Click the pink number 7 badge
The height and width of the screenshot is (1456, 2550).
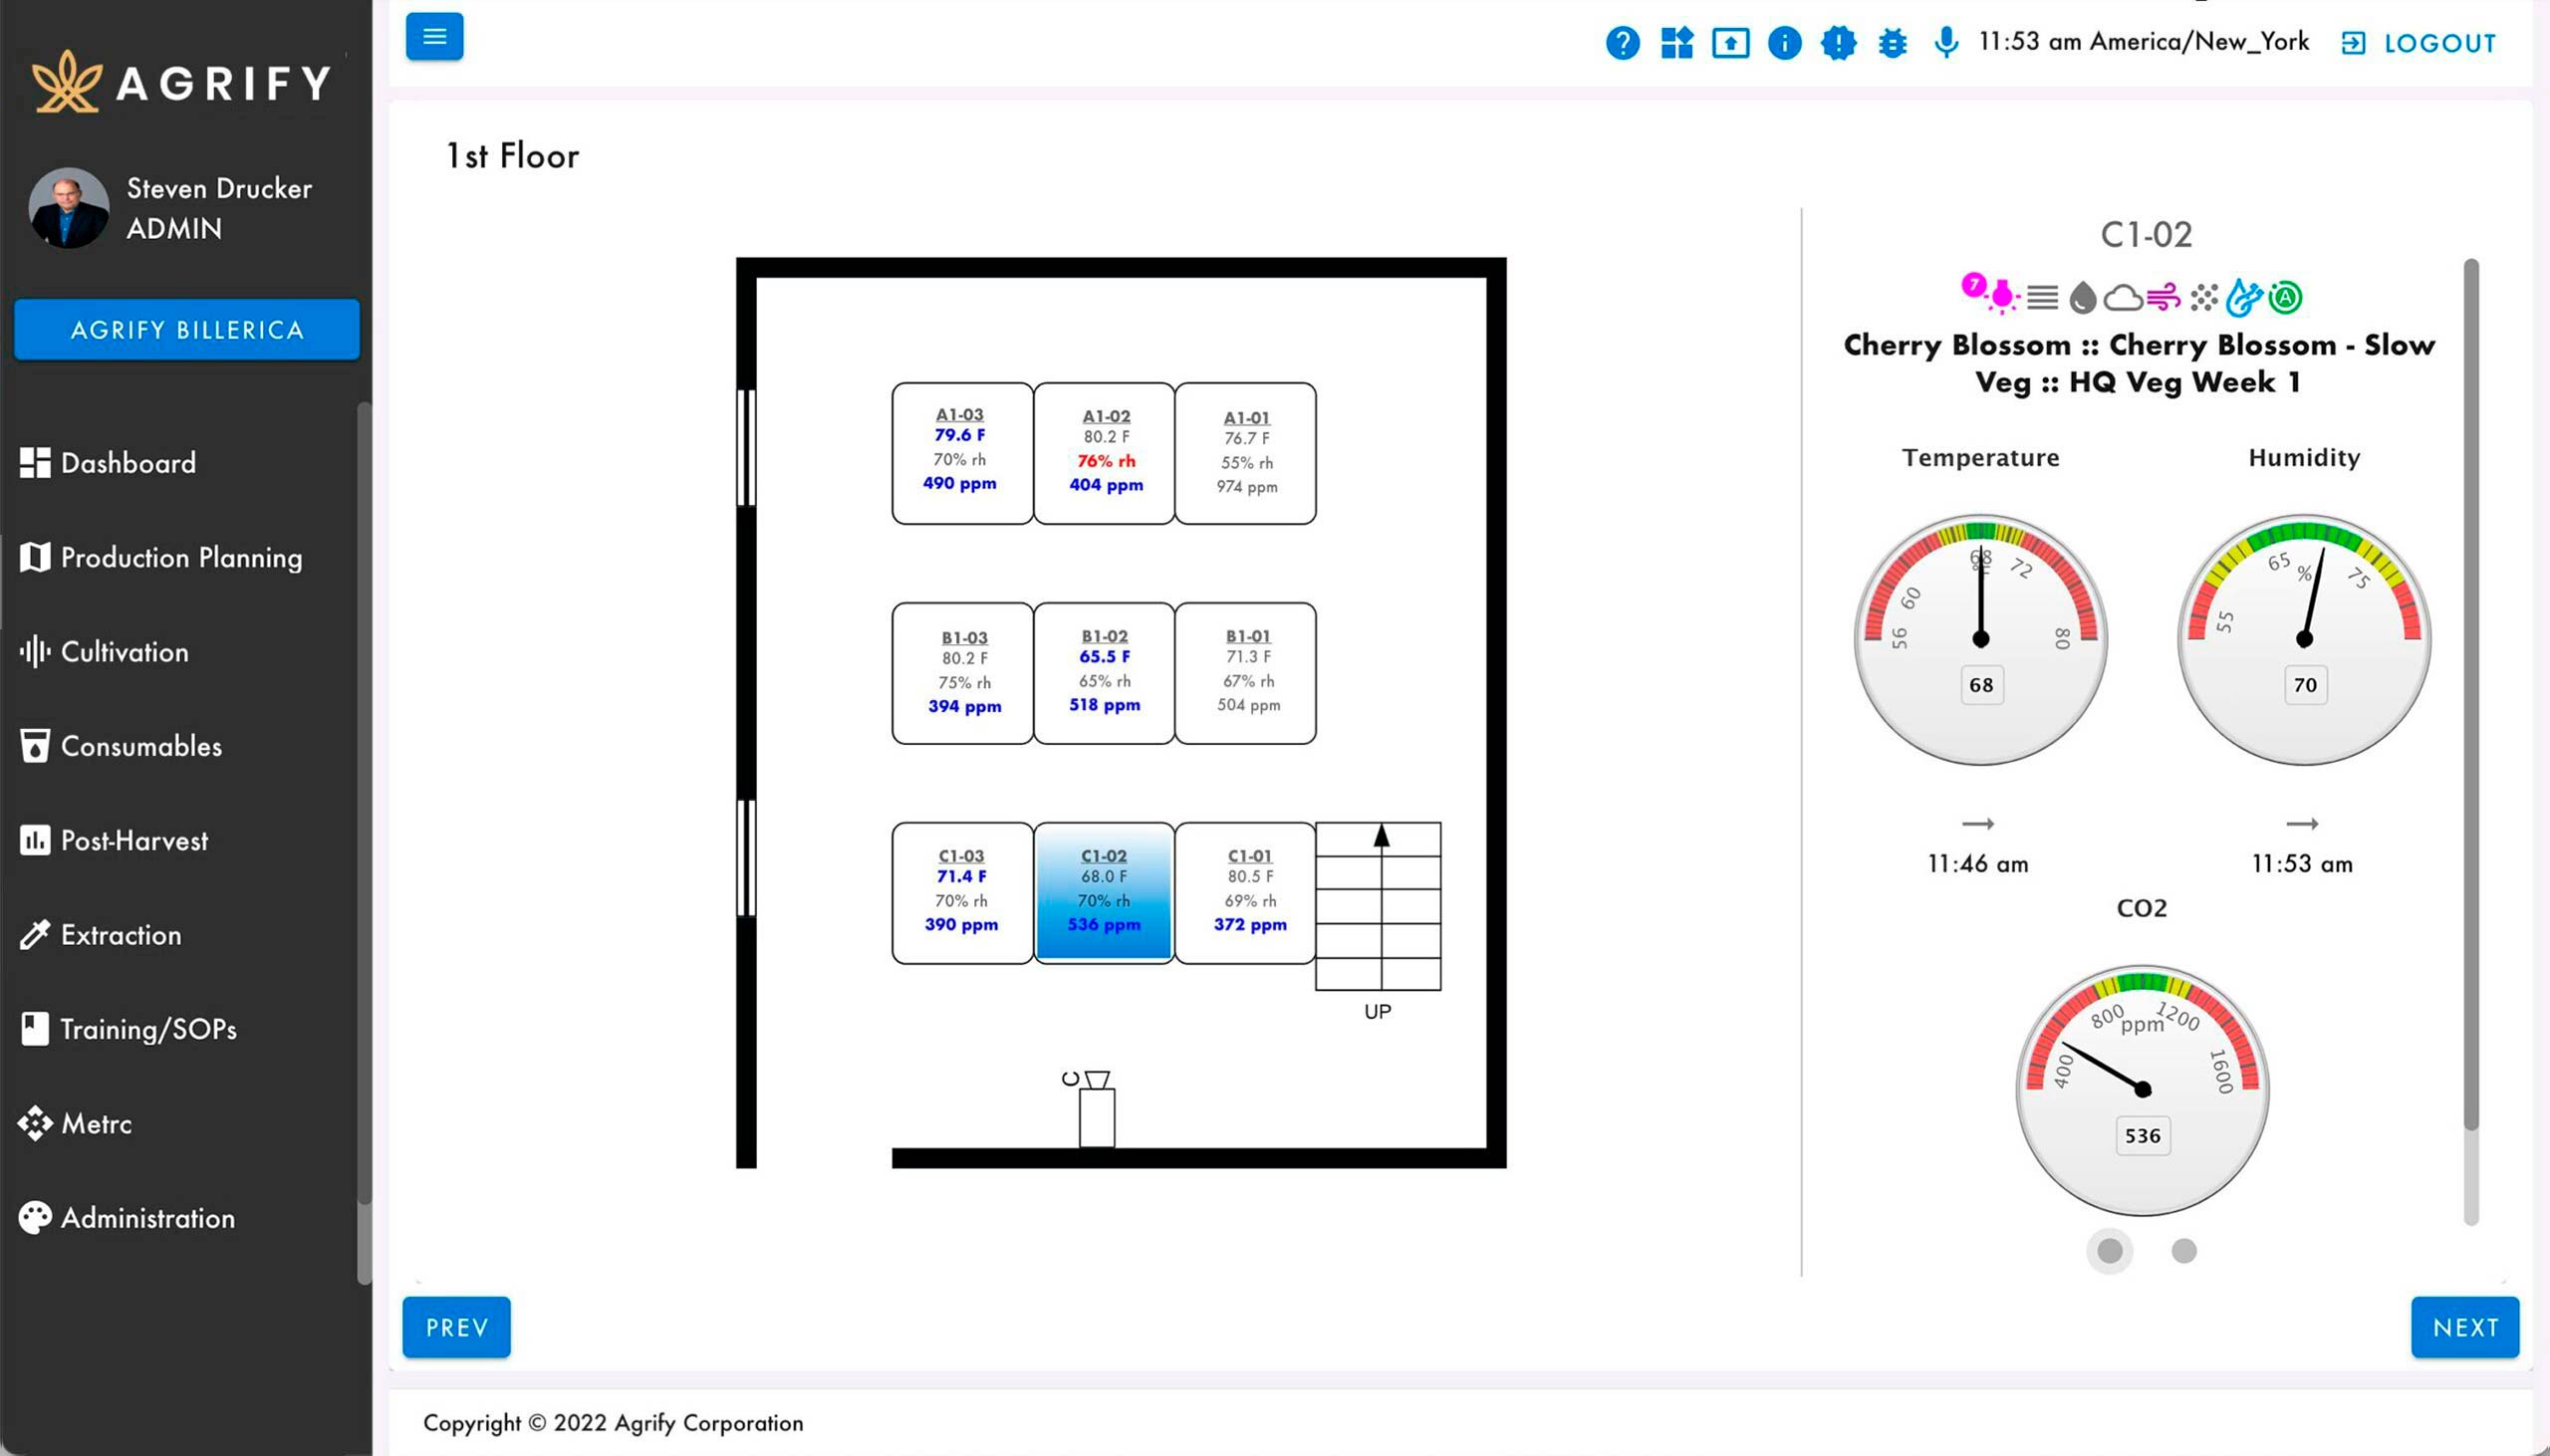pos(1973,285)
